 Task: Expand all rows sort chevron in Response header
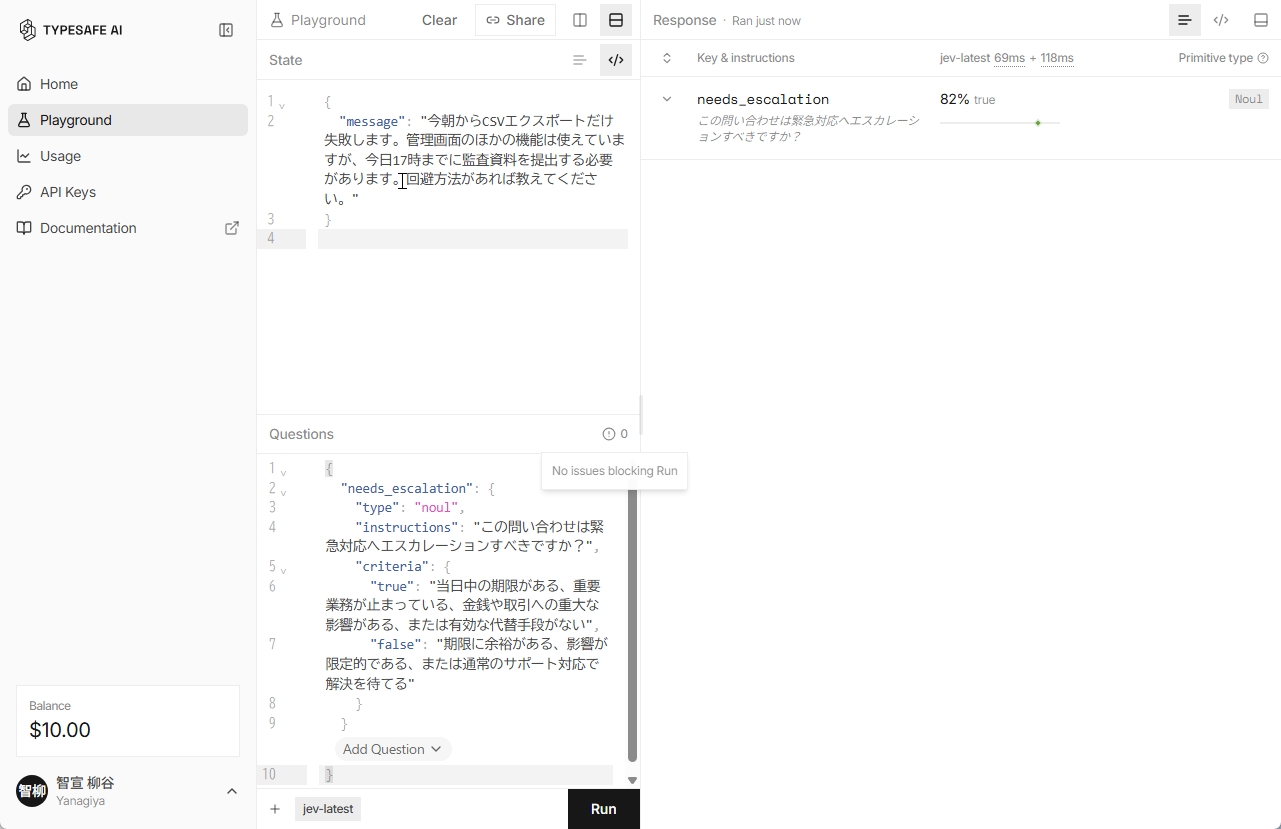coord(667,58)
